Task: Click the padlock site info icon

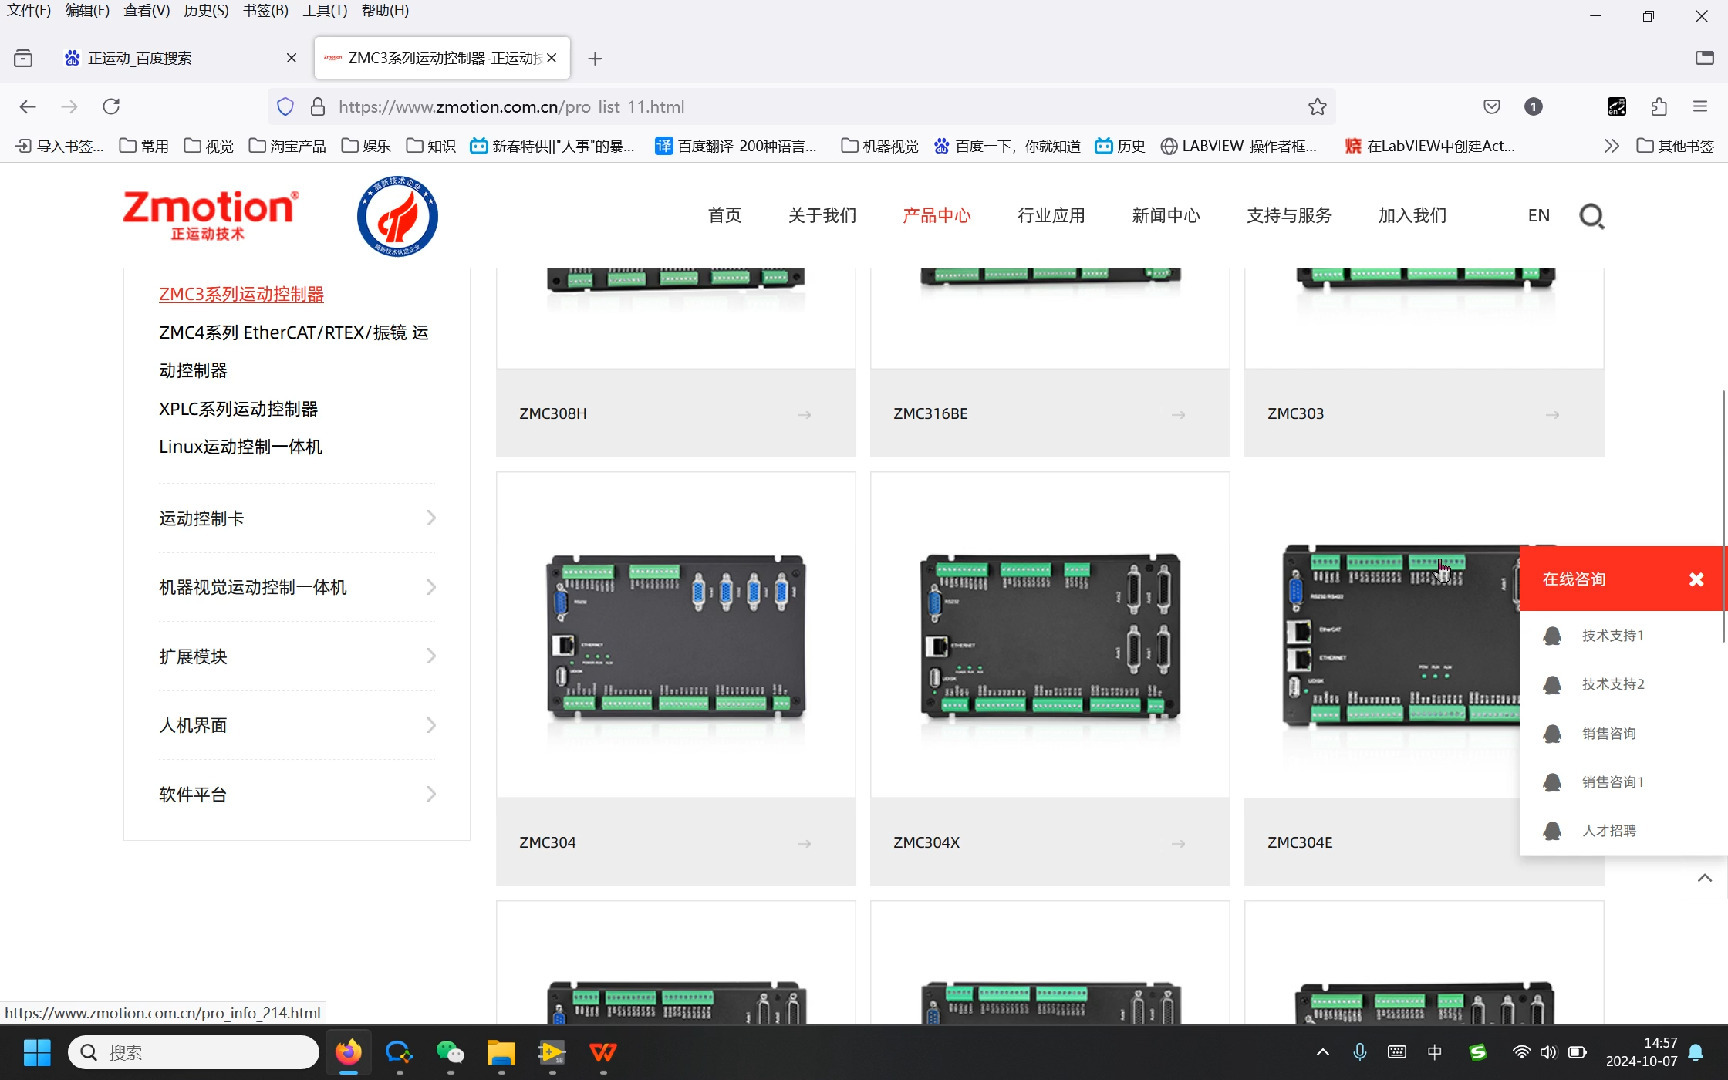Action: click(x=318, y=106)
